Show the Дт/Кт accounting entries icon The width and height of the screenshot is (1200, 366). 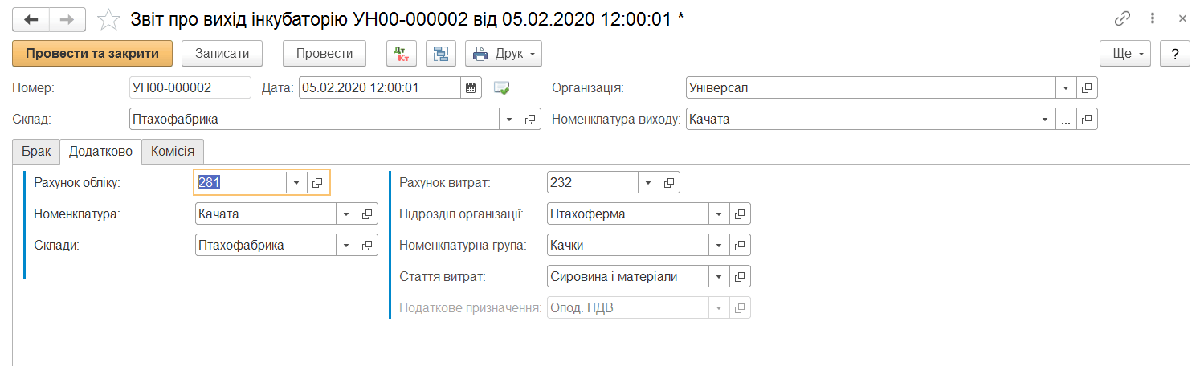(x=401, y=53)
